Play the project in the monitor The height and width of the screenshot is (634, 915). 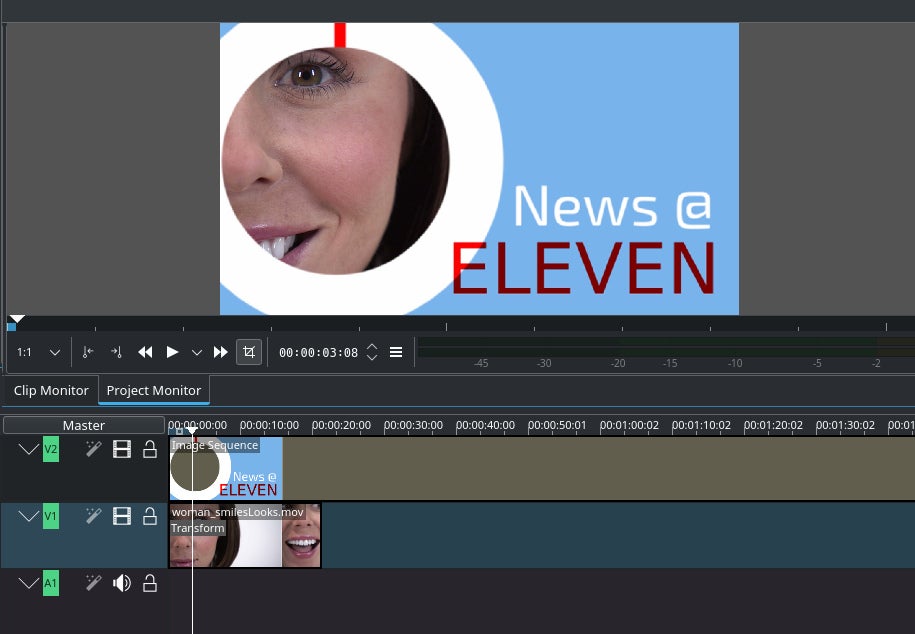coord(172,352)
